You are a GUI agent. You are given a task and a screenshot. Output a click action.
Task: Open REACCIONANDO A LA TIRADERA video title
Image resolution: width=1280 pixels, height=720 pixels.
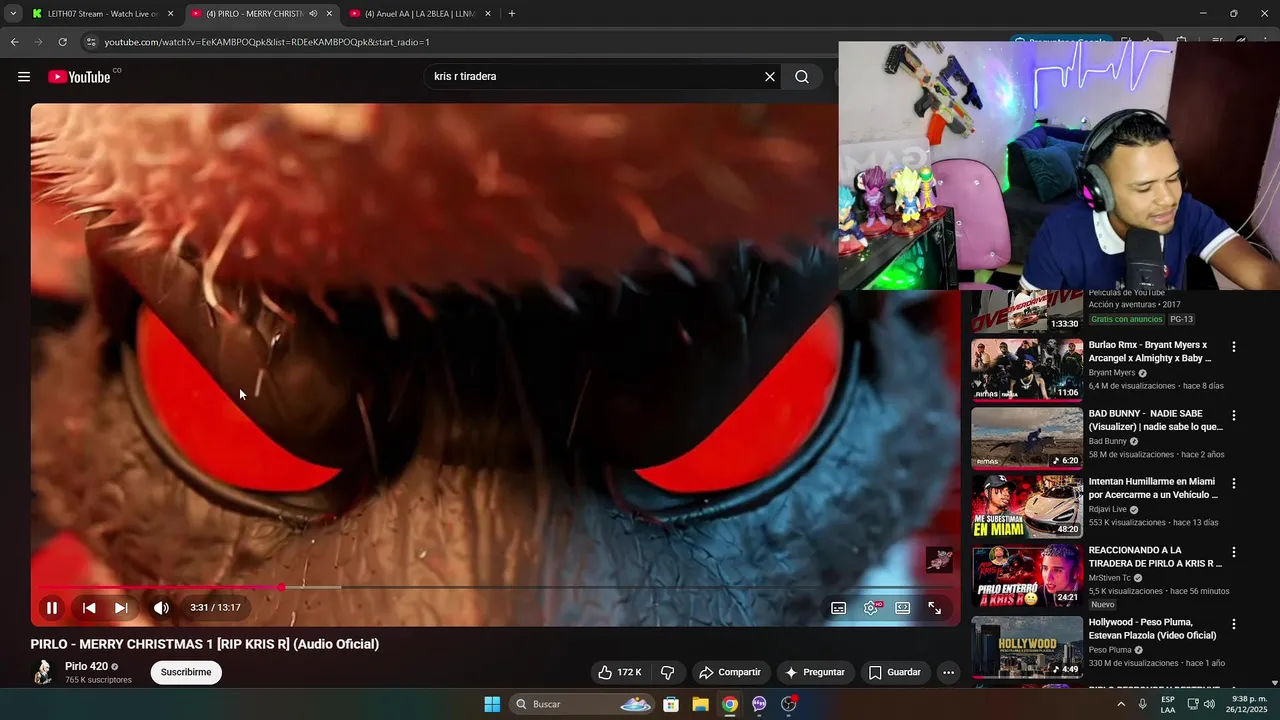(1155, 557)
